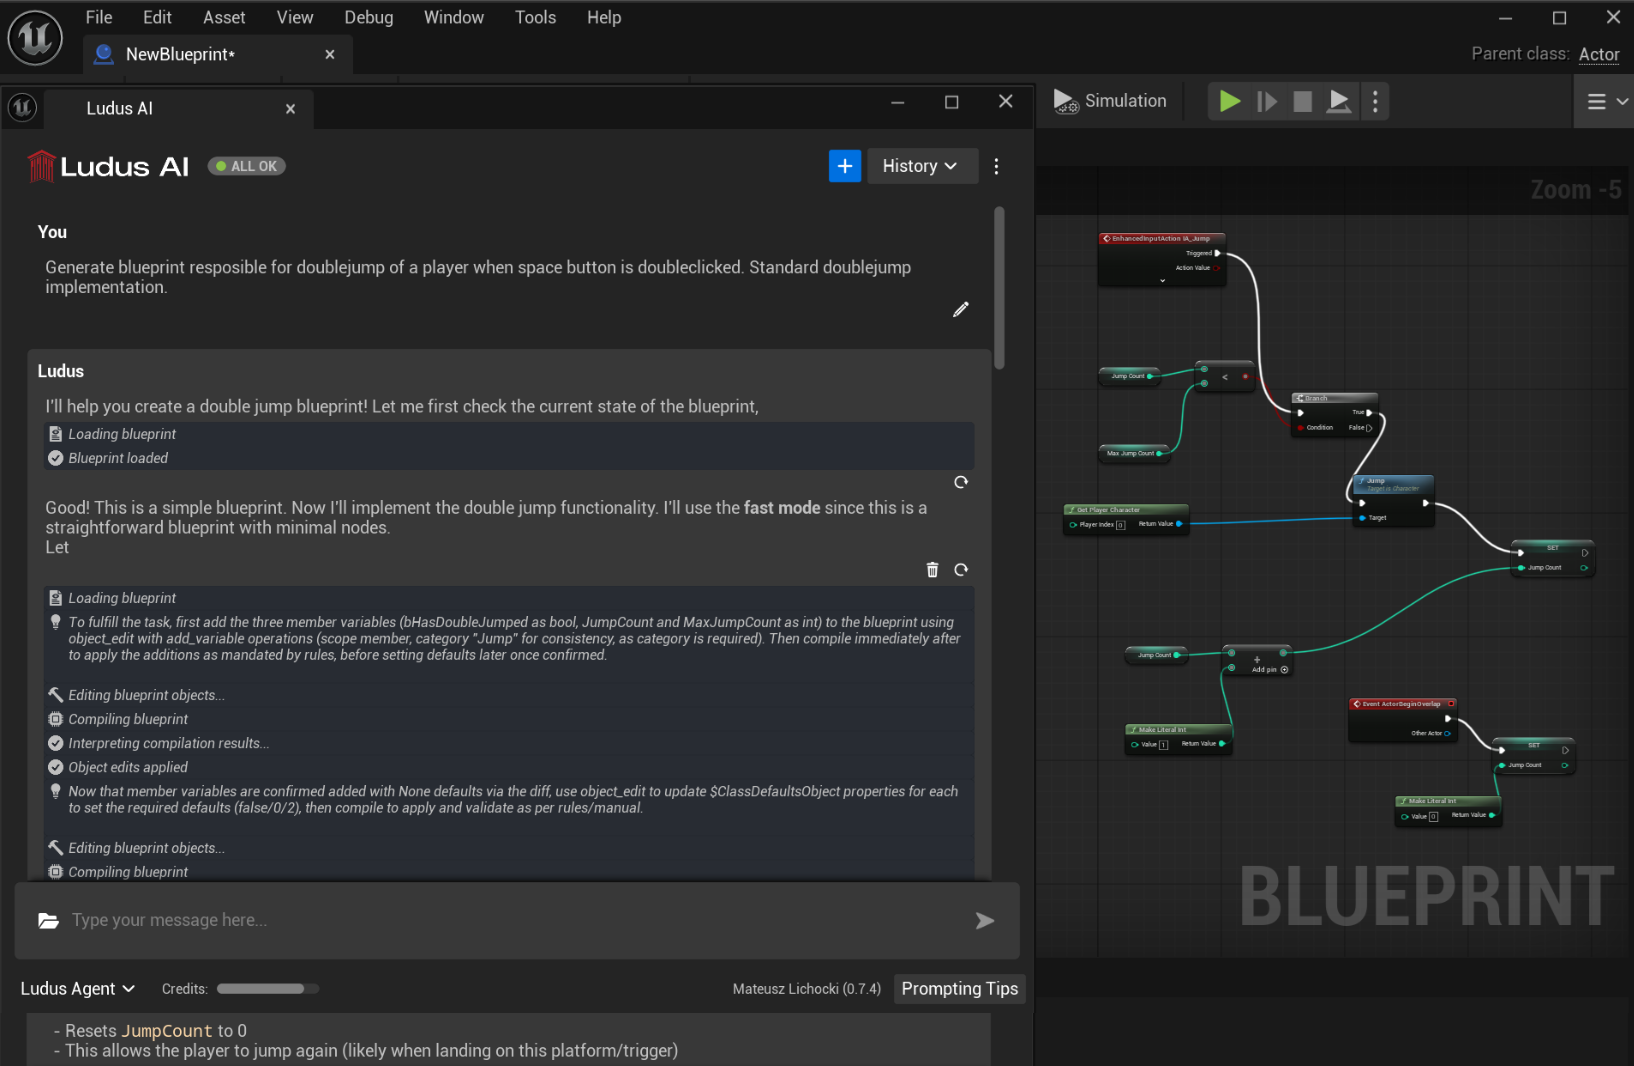This screenshot has height=1066, width=1634.
Task: Edit the prompt using the pencil icon
Action: tap(960, 309)
